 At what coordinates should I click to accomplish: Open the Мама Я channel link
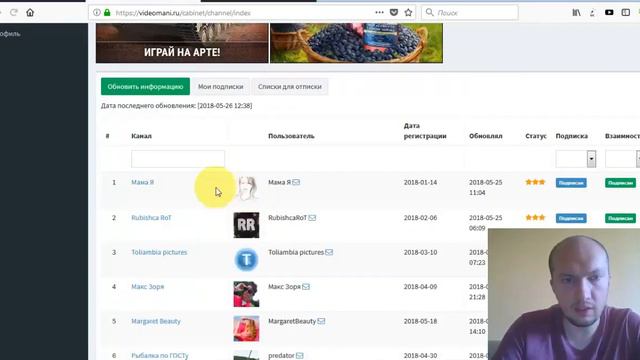pos(142,182)
